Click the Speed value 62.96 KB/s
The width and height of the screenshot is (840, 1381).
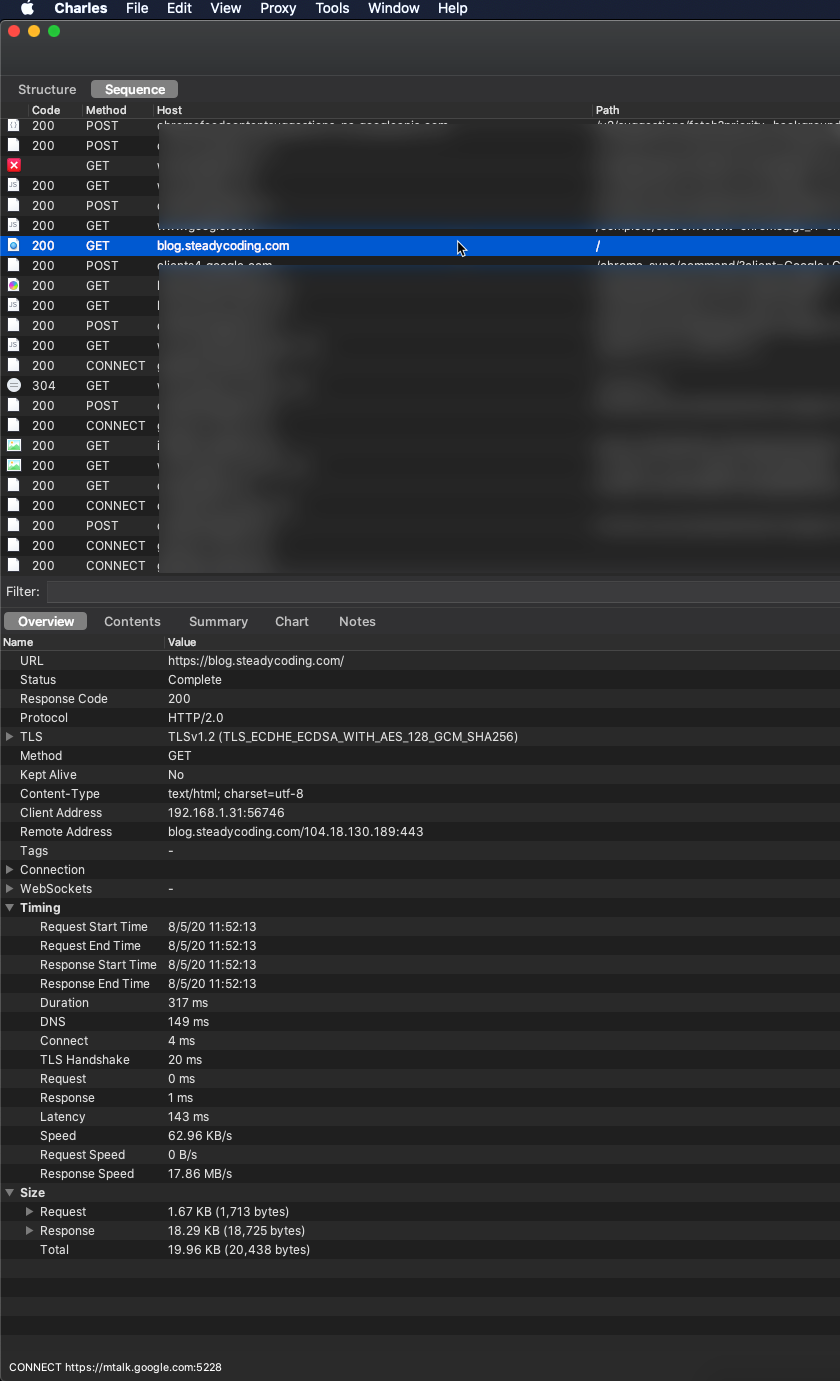click(x=200, y=1136)
